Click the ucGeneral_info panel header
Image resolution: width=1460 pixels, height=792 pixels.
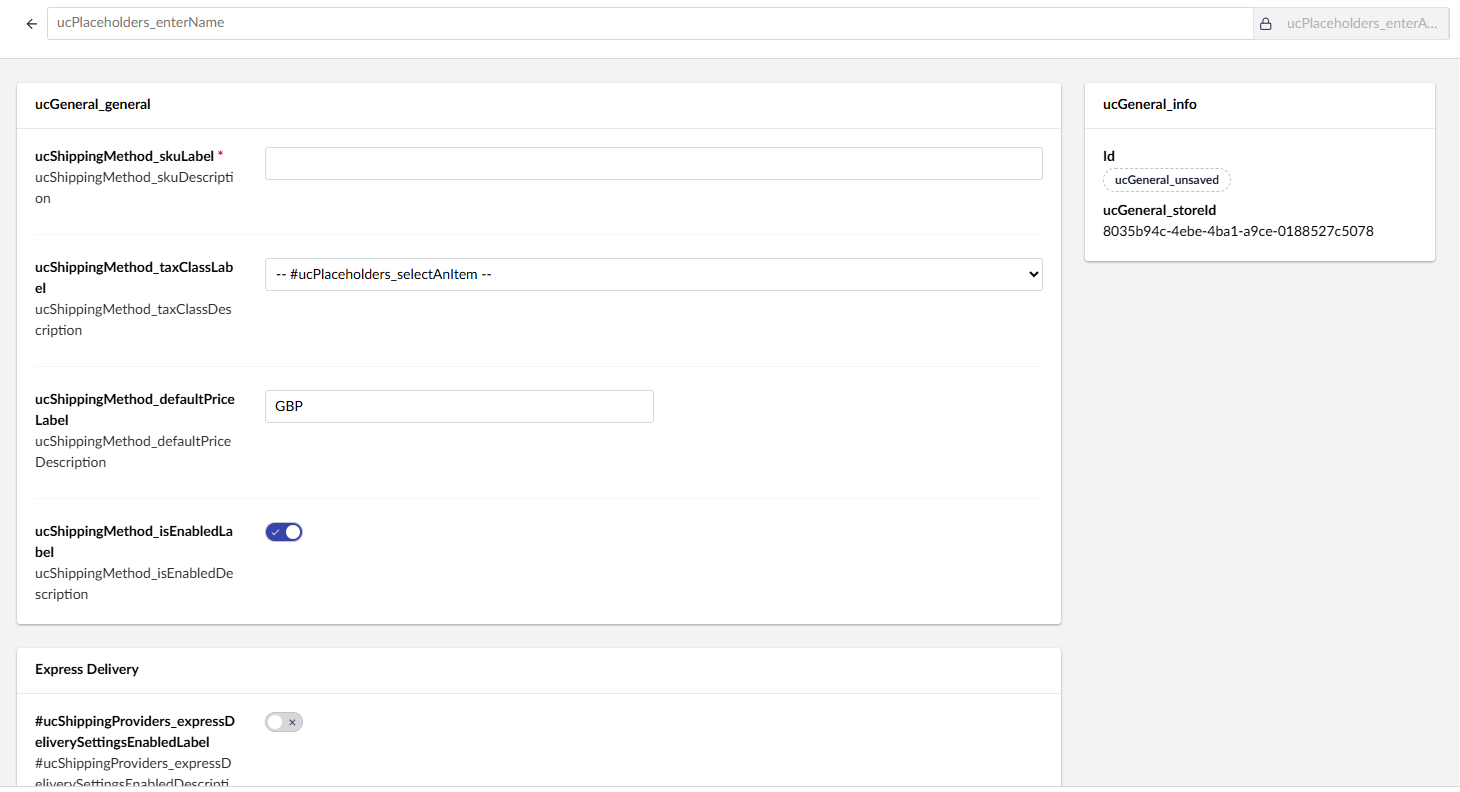1149,104
